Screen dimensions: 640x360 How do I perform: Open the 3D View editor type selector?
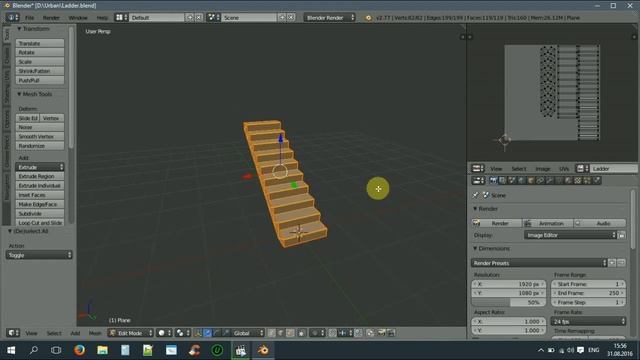click(x=13, y=333)
